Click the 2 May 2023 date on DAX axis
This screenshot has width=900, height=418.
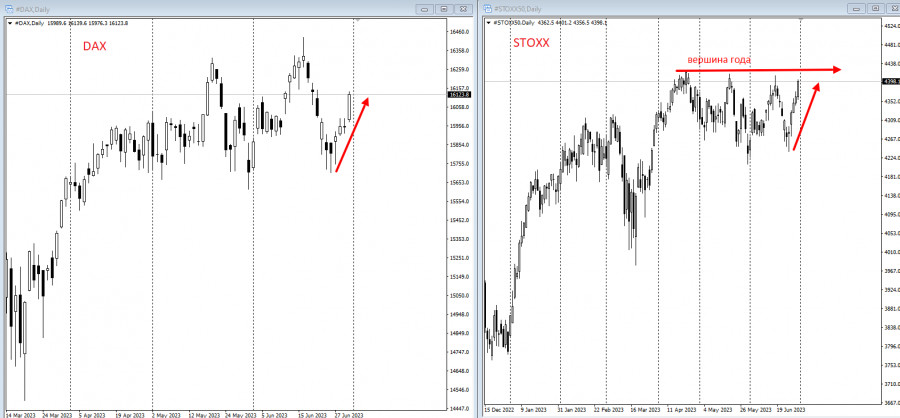(x=165, y=414)
